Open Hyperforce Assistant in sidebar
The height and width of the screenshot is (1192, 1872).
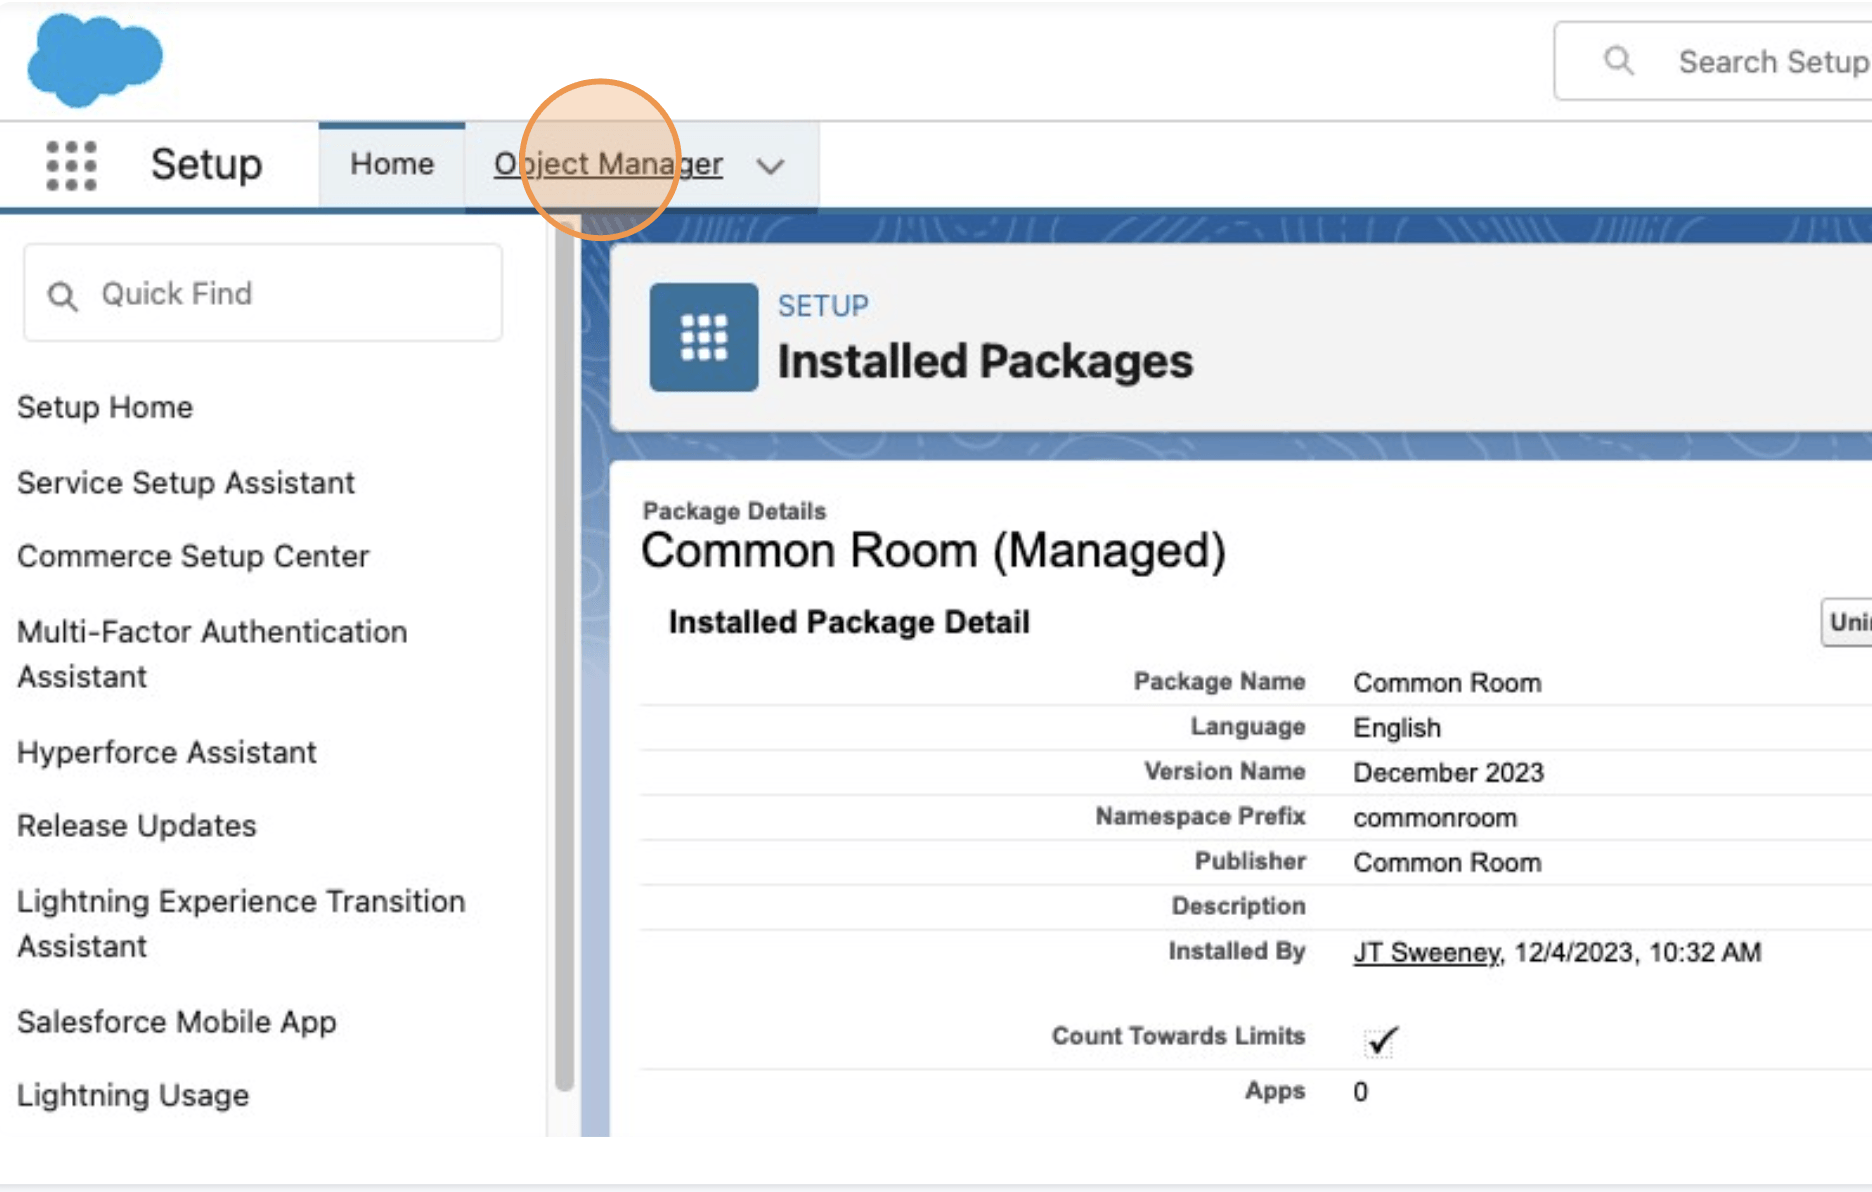point(167,752)
